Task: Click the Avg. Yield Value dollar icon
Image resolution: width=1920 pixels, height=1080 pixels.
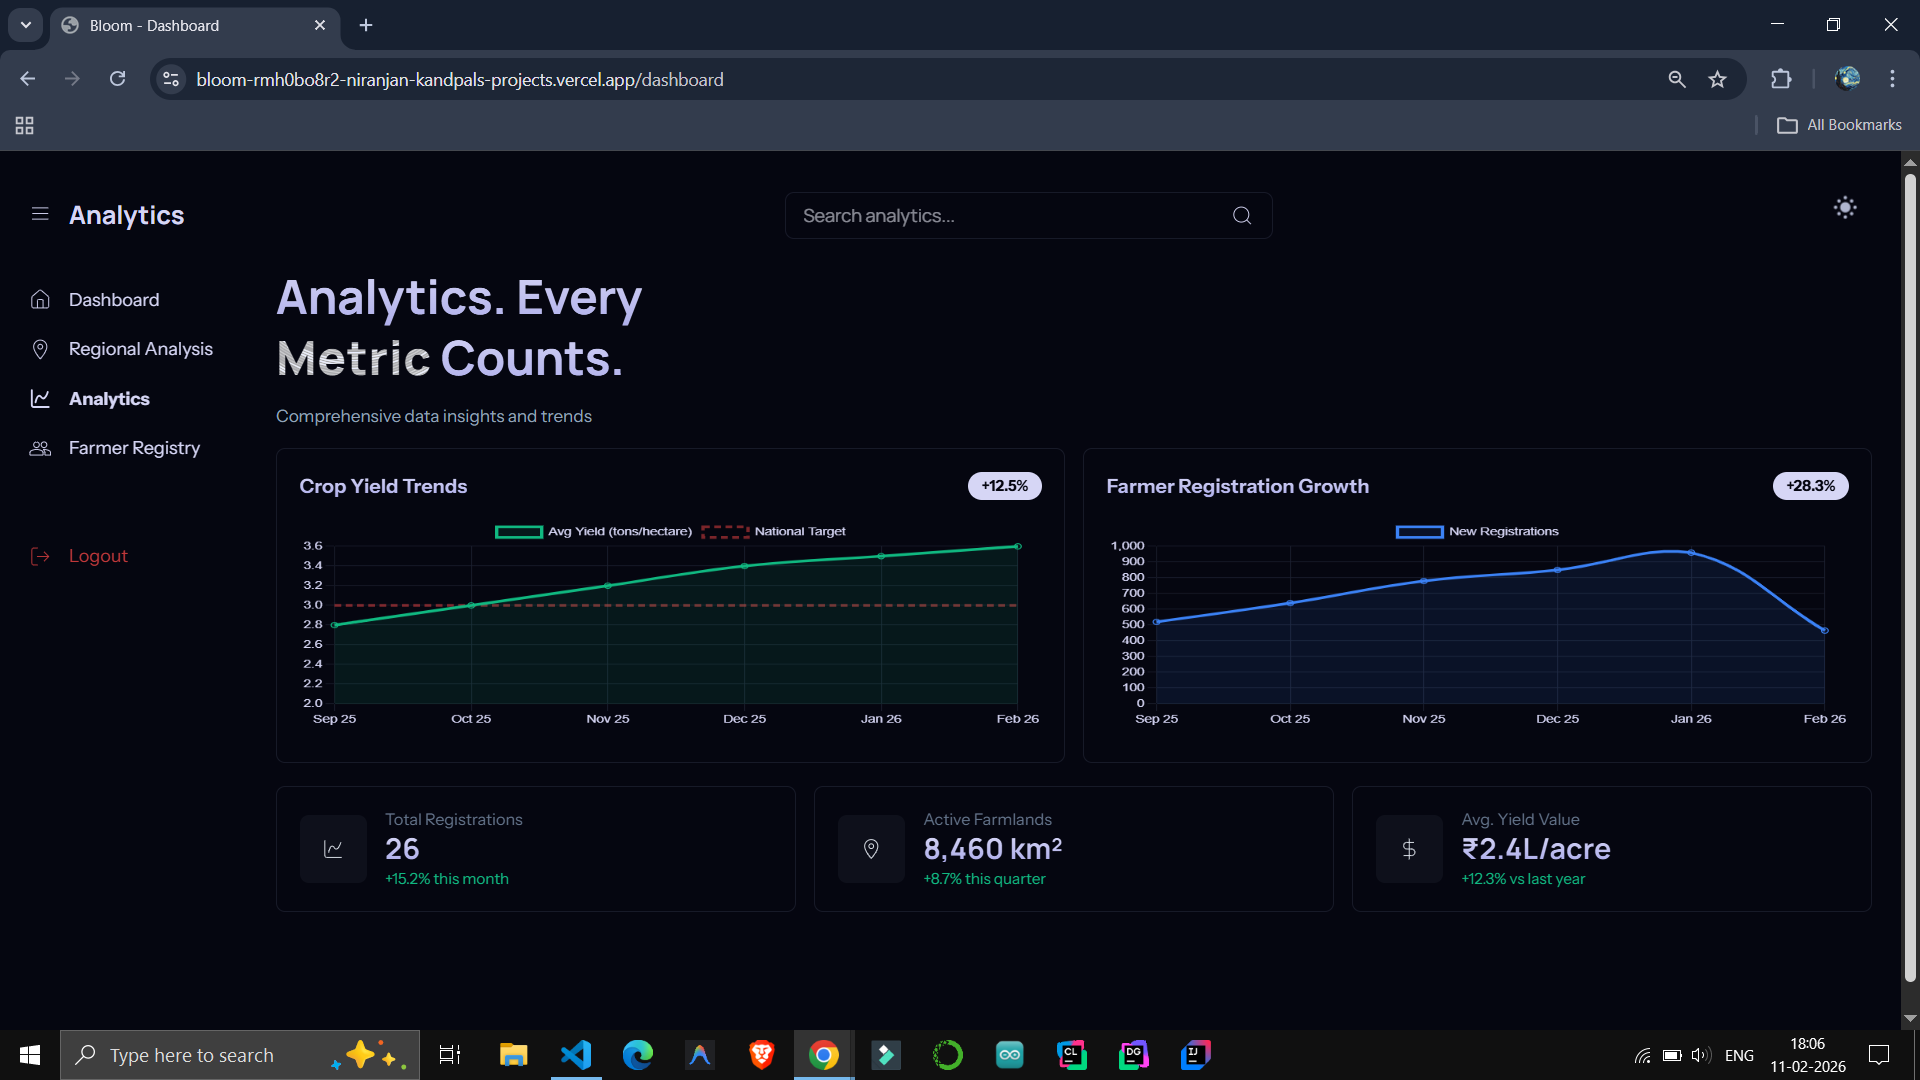Action: tap(1409, 849)
